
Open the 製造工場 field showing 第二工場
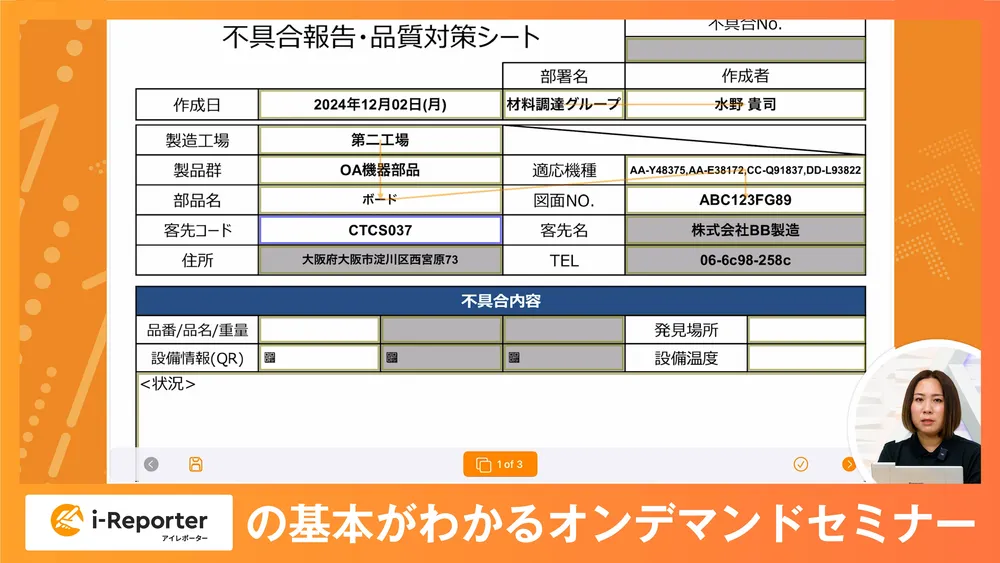click(380, 140)
